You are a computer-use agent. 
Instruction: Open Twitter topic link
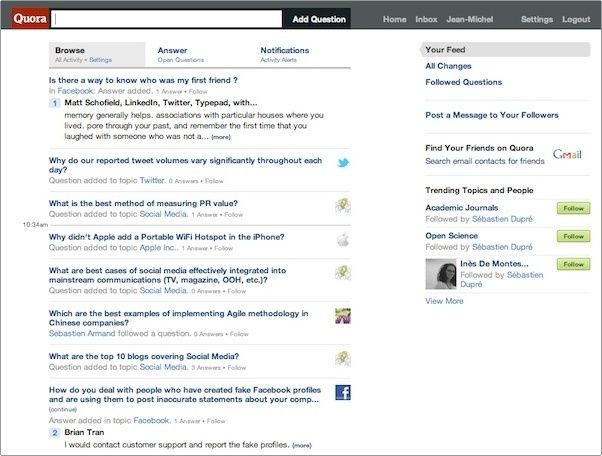click(152, 180)
